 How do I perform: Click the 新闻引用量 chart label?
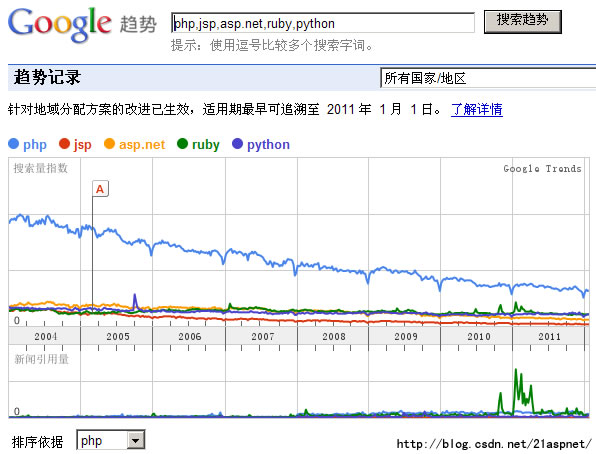(41, 359)
